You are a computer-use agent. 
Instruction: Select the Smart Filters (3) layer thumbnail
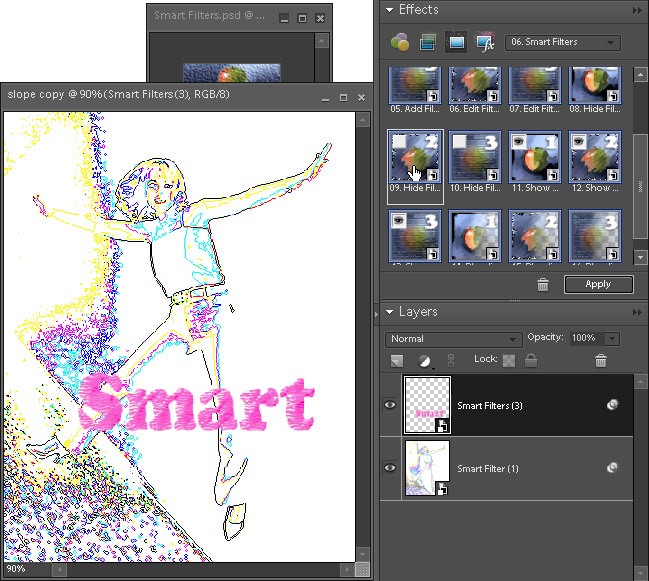click(x=427, y=405)
